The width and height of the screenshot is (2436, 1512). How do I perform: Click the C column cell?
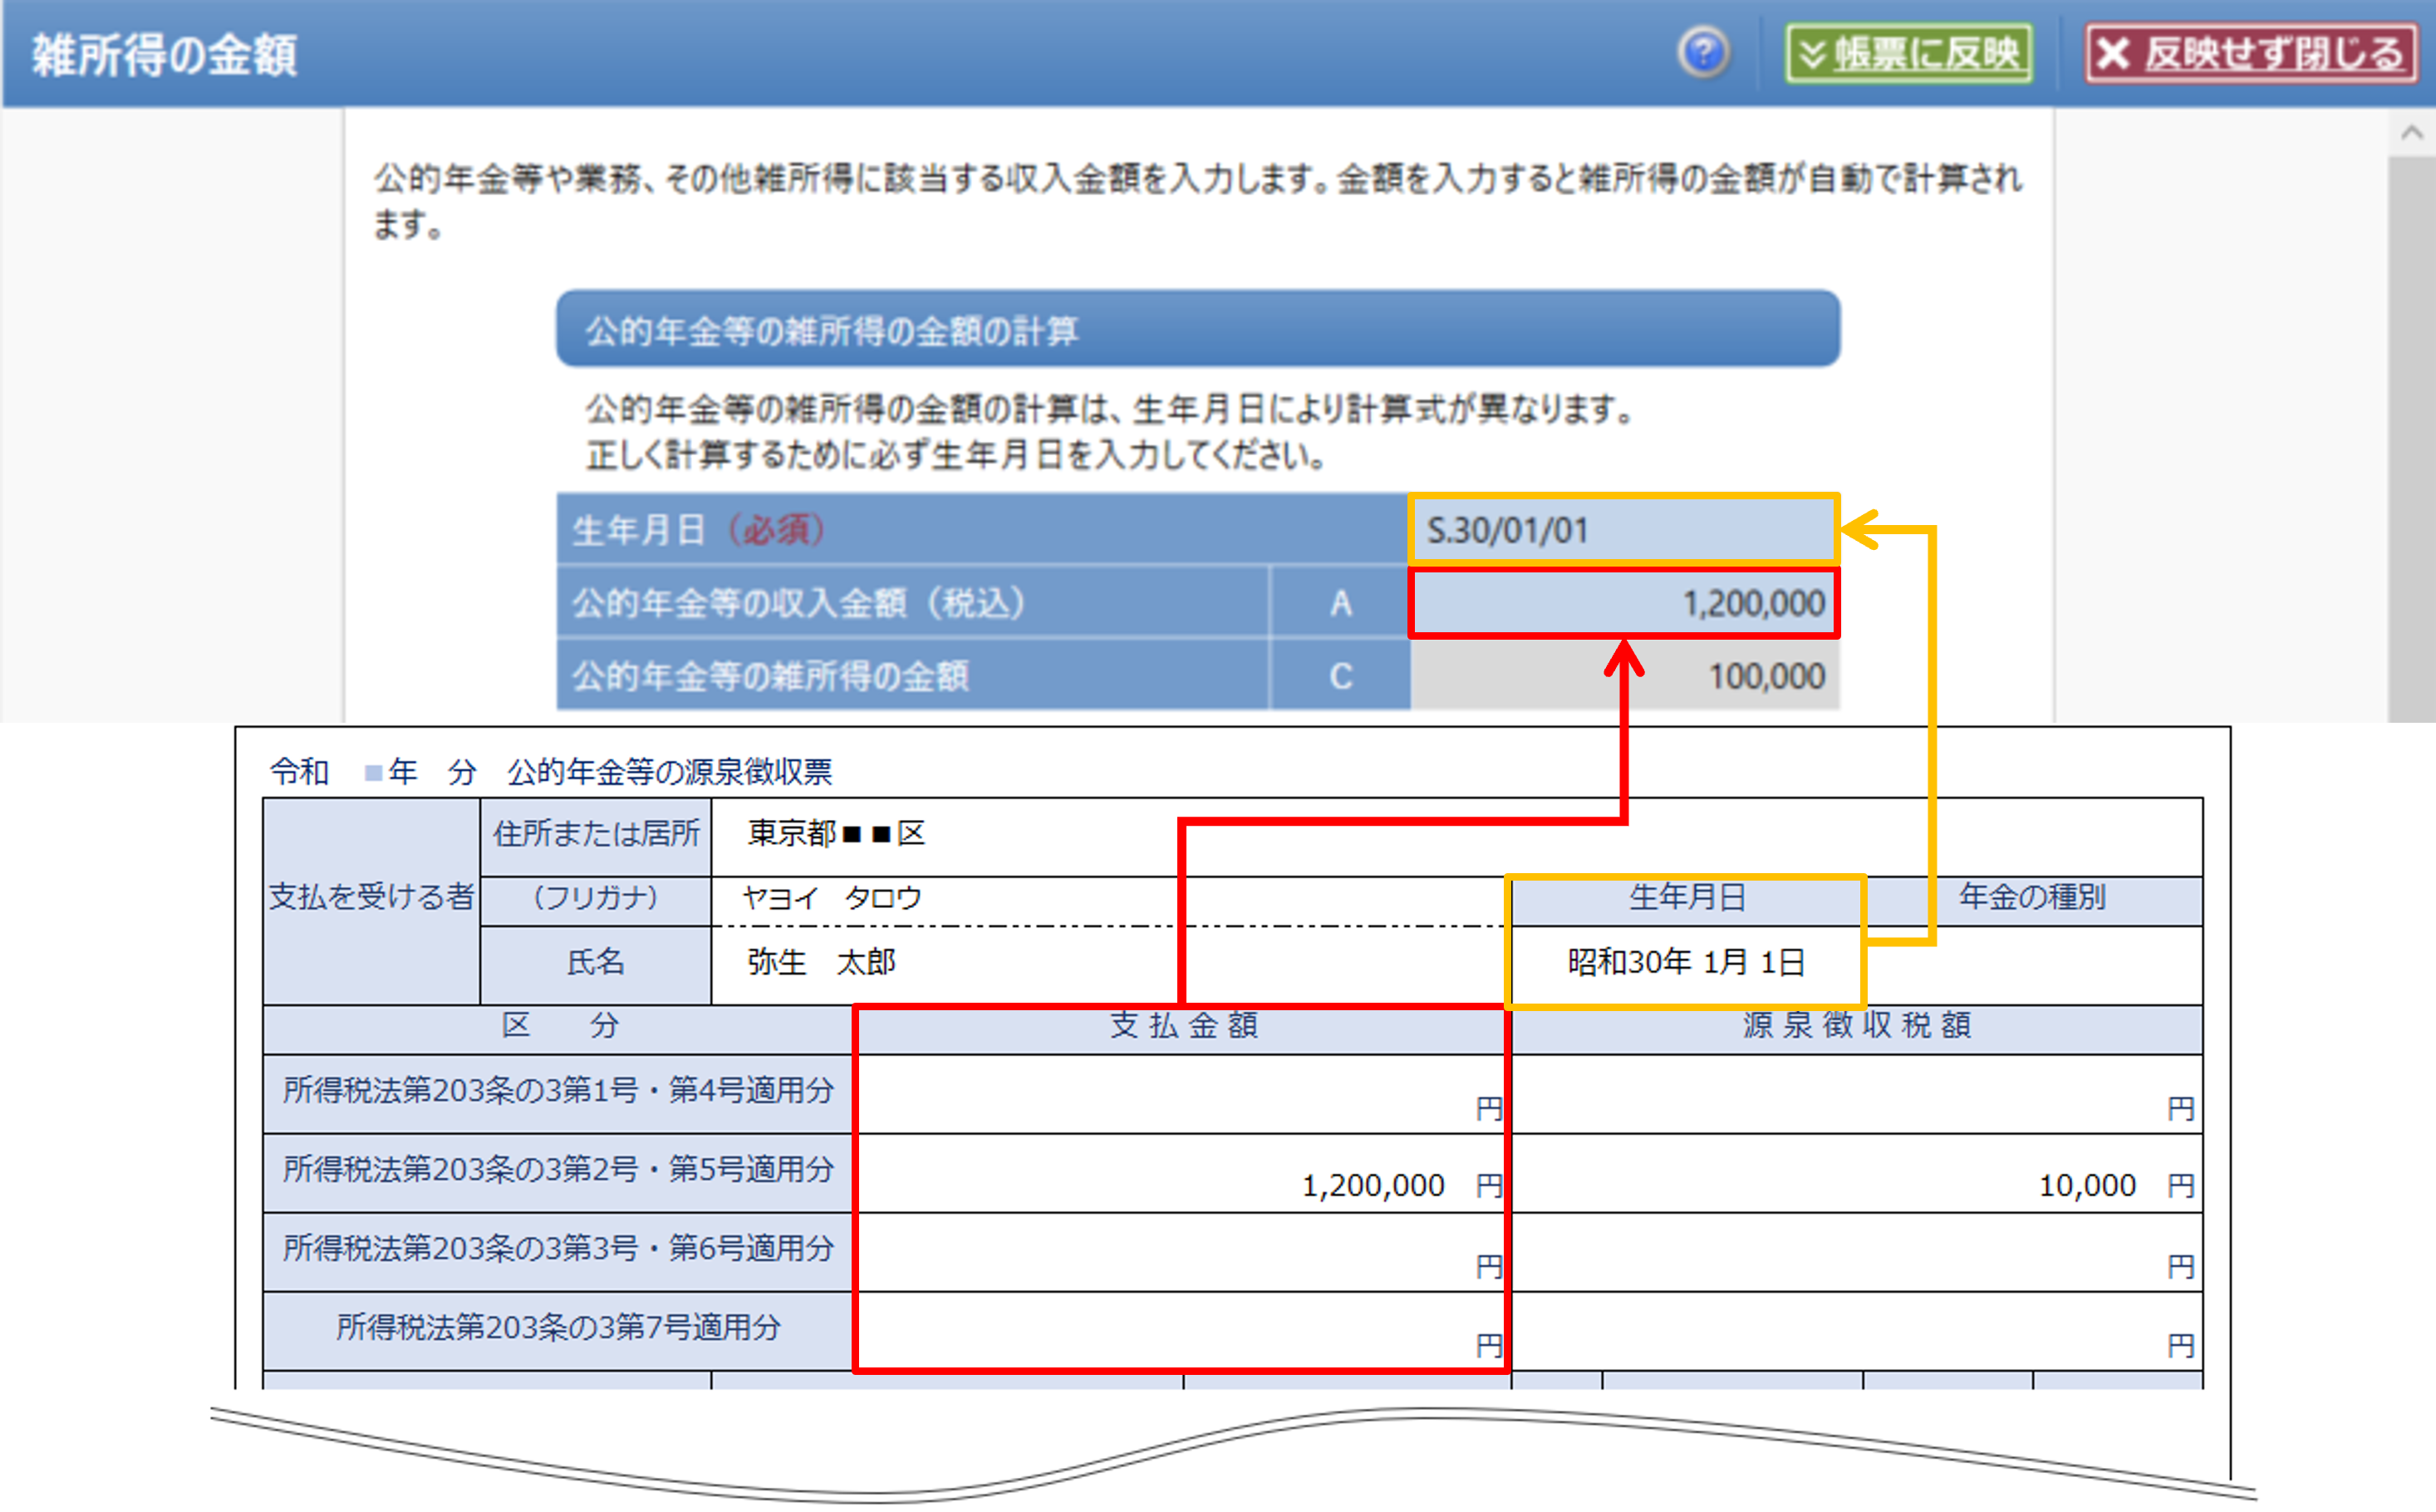pos(1340,677)
